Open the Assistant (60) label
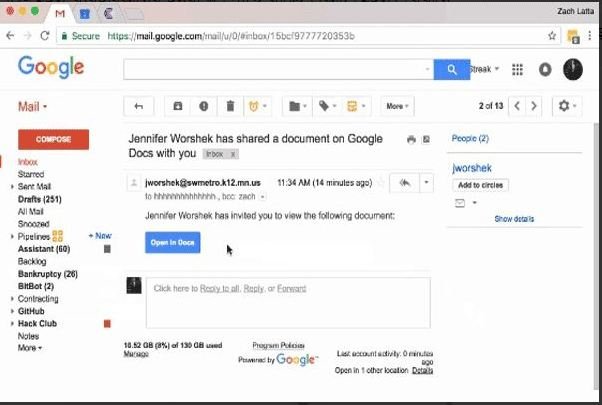This screenshot has width=602, height=405. pos(44,249)
